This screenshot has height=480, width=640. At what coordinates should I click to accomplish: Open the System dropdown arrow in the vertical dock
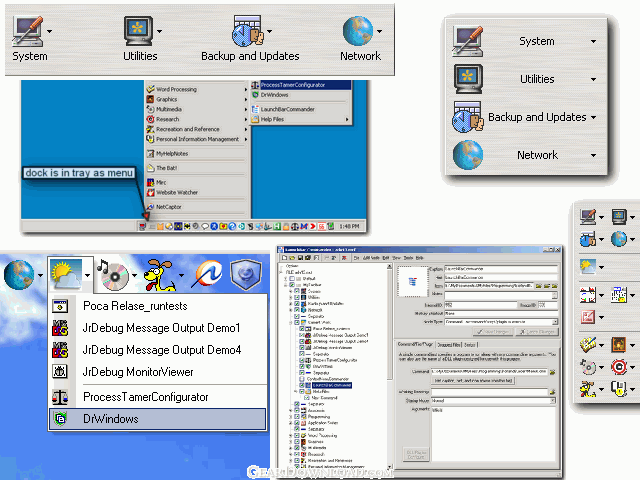pos(593,41)
